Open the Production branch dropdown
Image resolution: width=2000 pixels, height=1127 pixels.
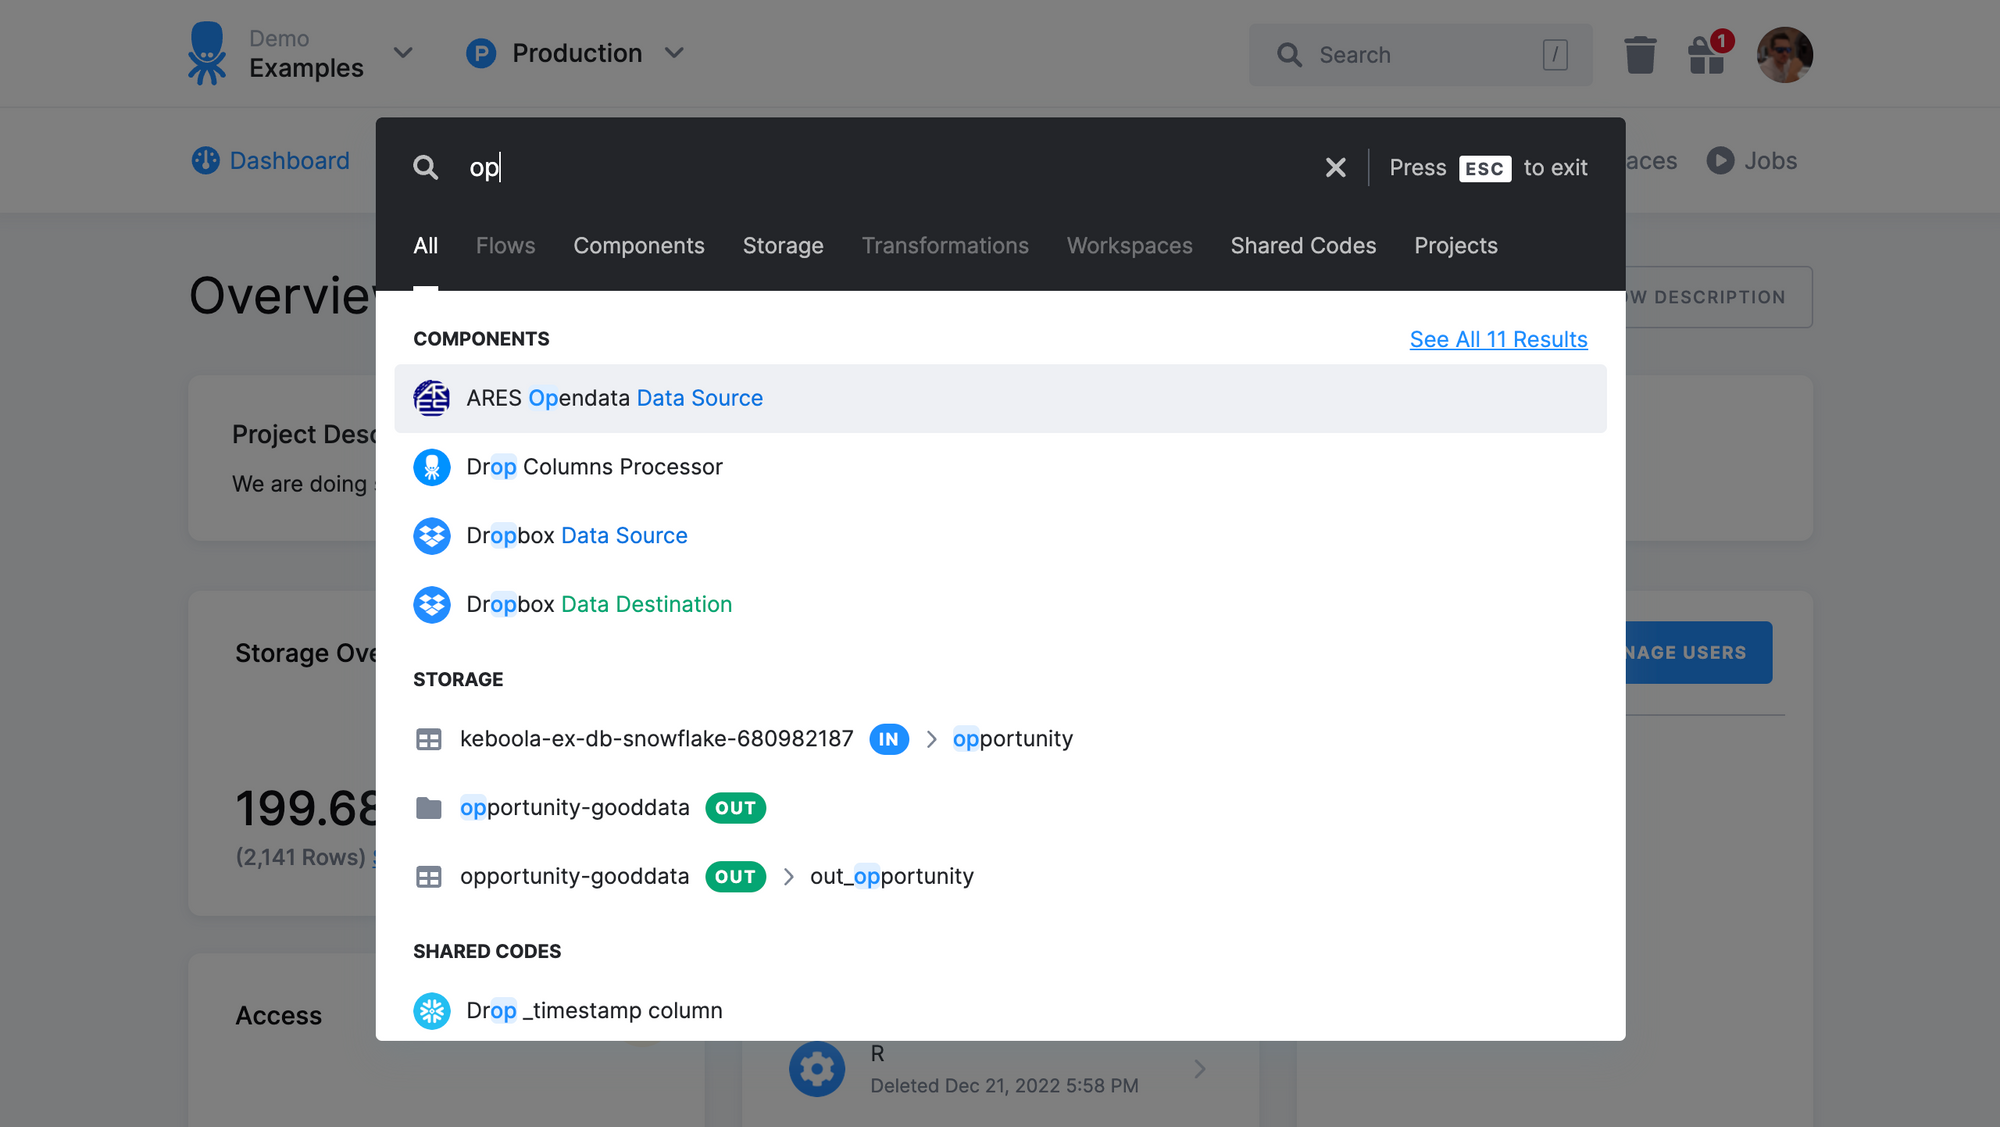(576, 53)
